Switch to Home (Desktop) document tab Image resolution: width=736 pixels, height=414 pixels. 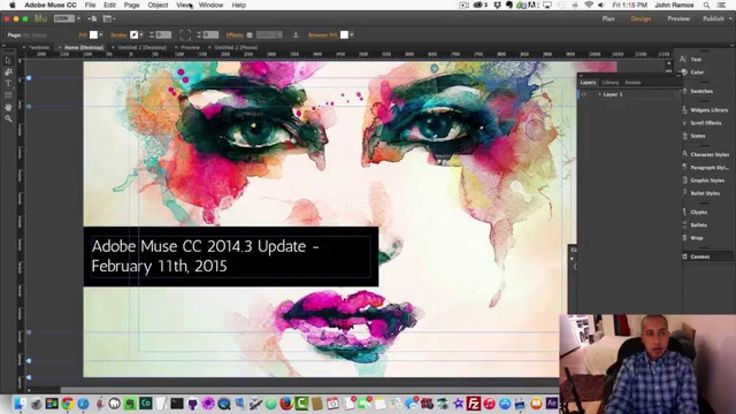click(x=84, y=47)
